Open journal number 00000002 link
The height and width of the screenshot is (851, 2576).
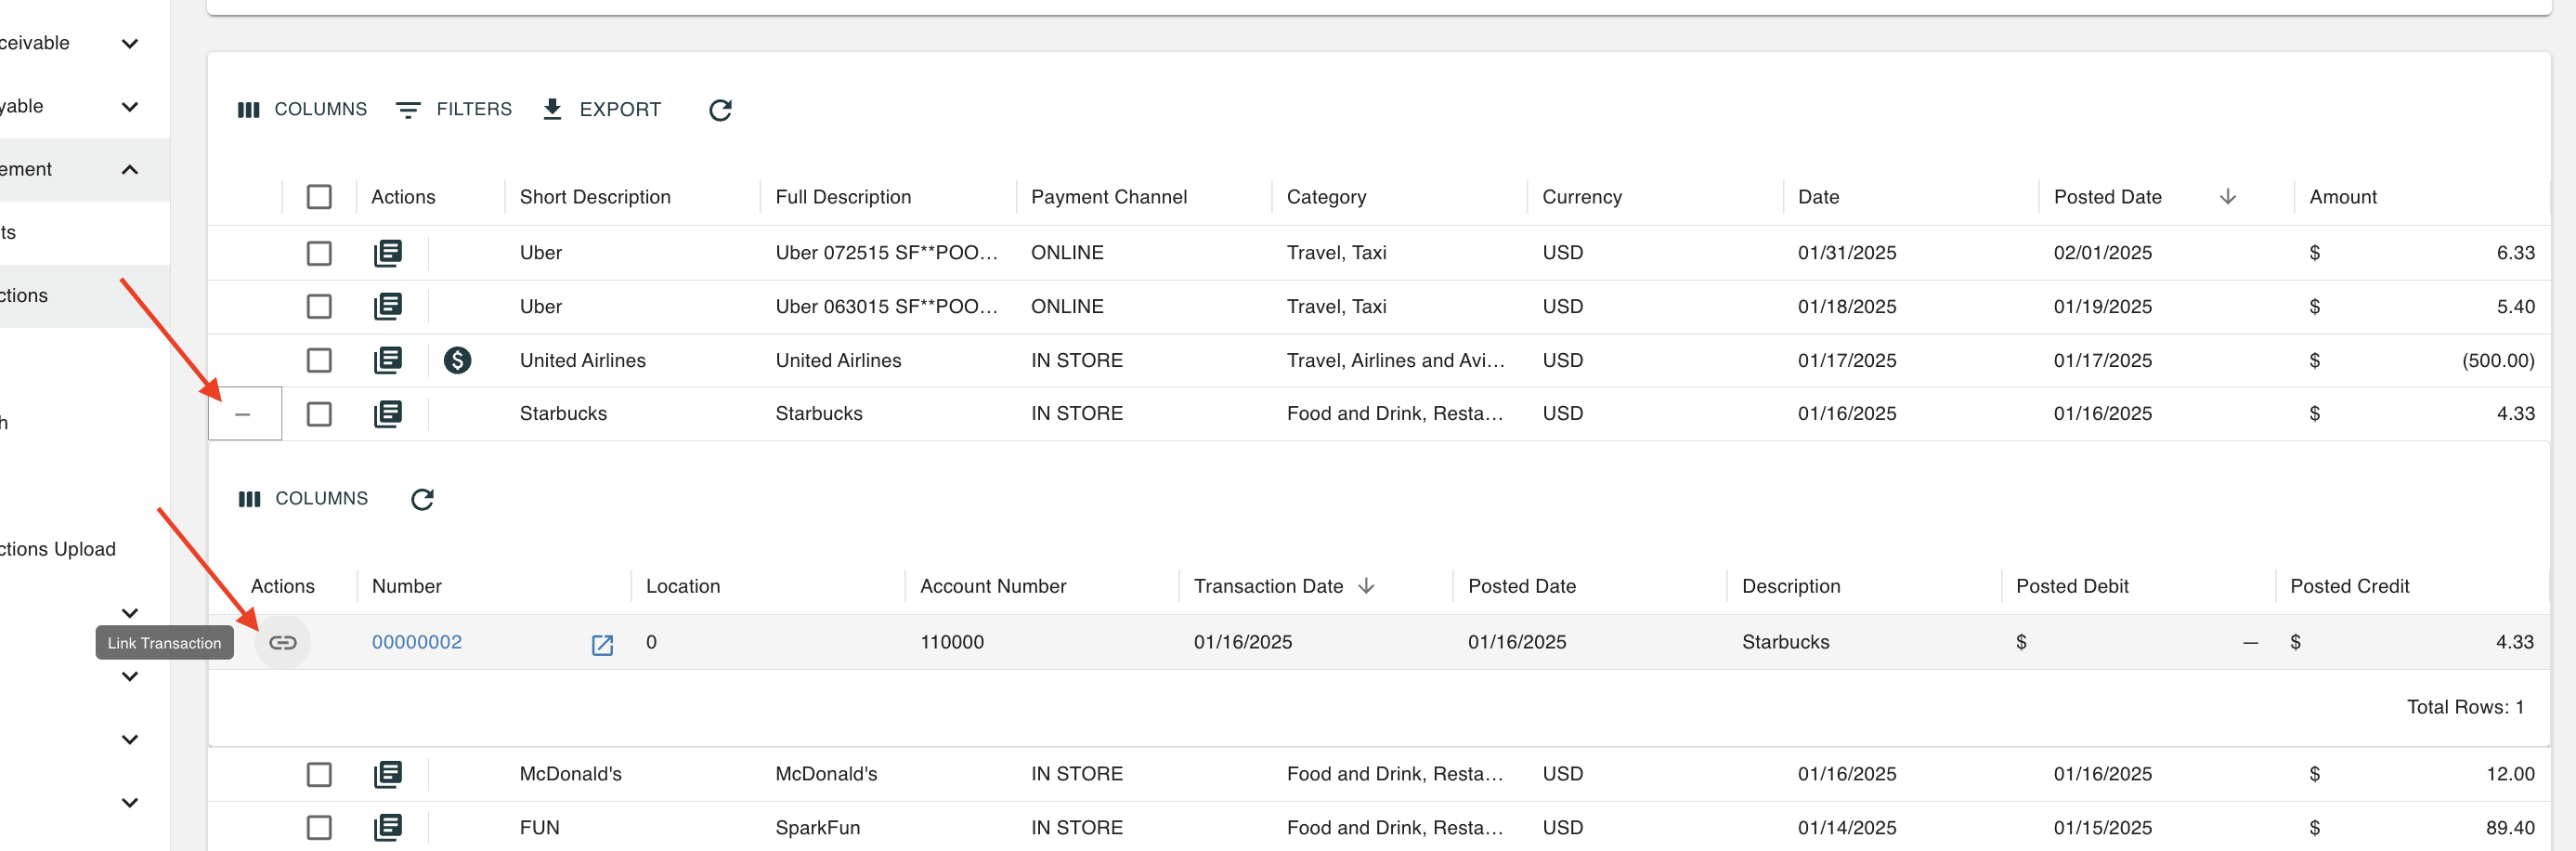[417, 642]
